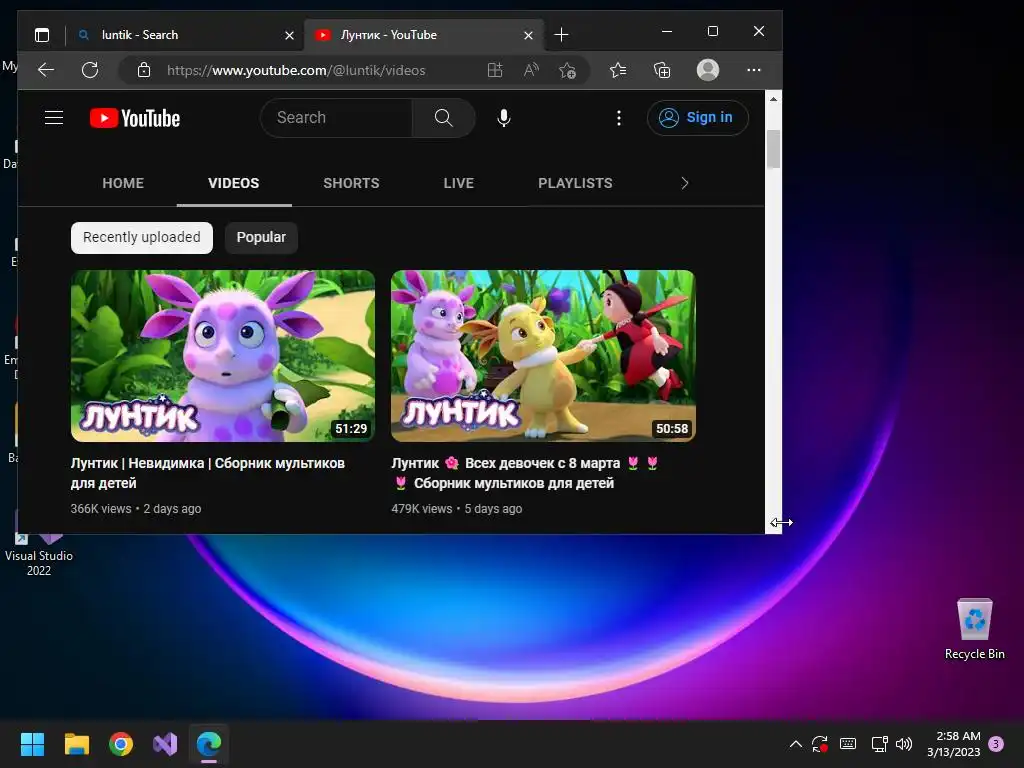This screenshot has height=768, width=1024.
Task: Close the luntik - Search tab
Action: pyautogui.click(x=289, y=35)
